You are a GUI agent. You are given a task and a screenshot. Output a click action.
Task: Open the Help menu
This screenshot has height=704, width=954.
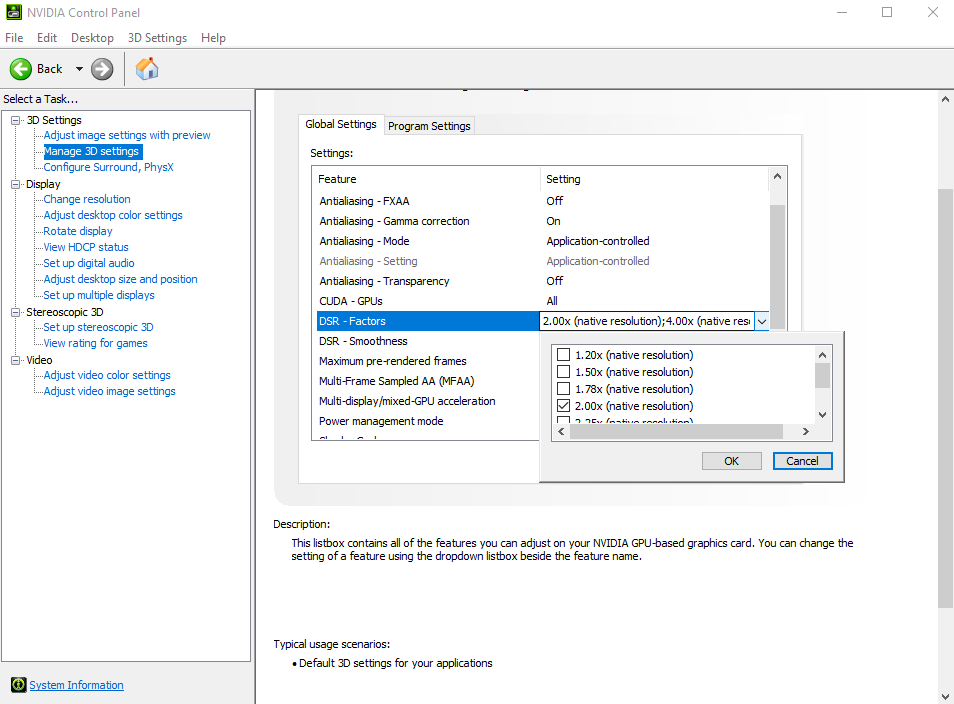click(213, 38)
